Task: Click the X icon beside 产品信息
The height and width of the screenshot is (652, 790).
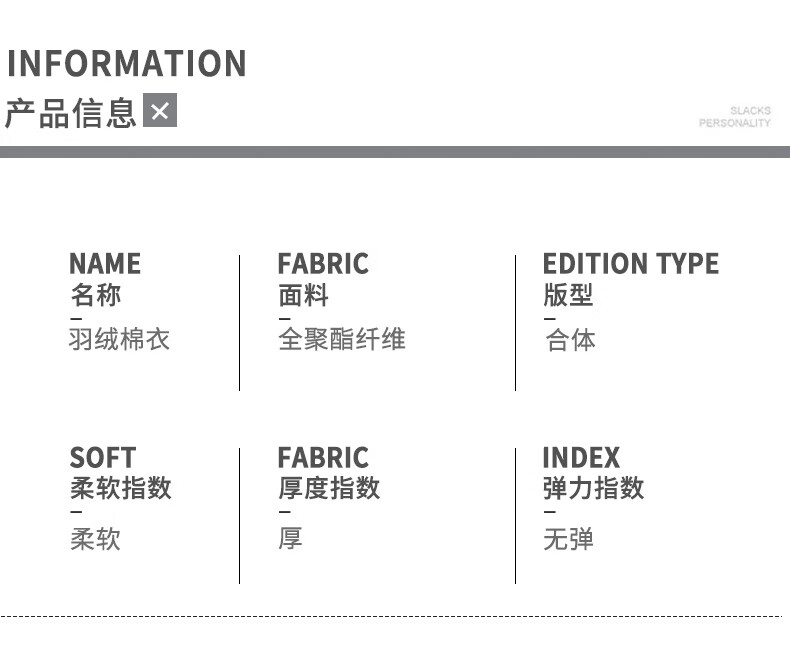Action: [160, 110]
